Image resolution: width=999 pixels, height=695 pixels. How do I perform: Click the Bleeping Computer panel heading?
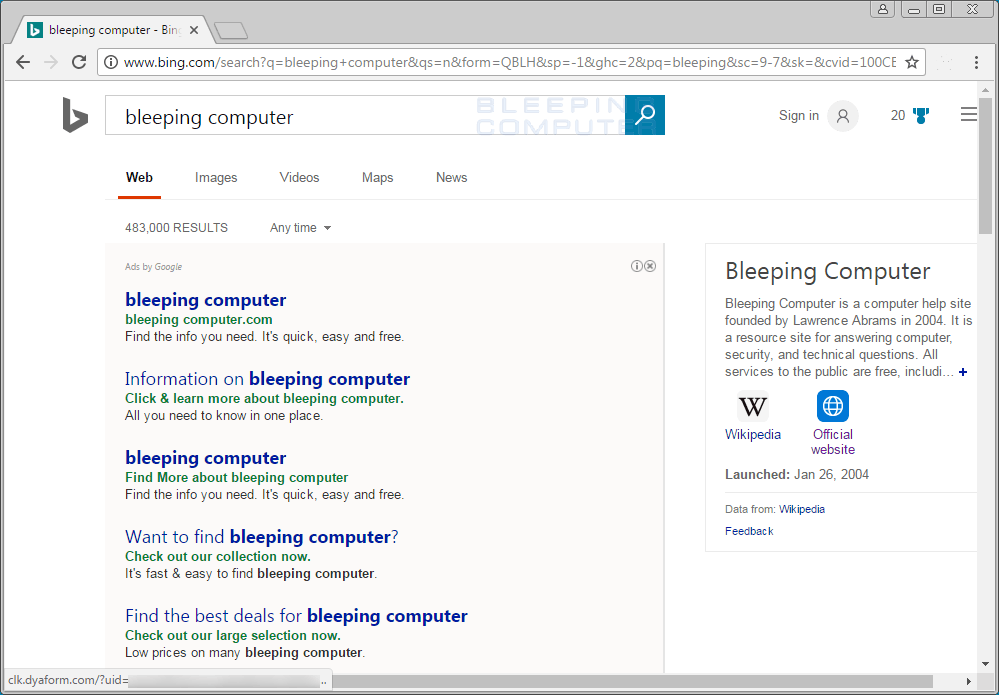pos(828,271)
